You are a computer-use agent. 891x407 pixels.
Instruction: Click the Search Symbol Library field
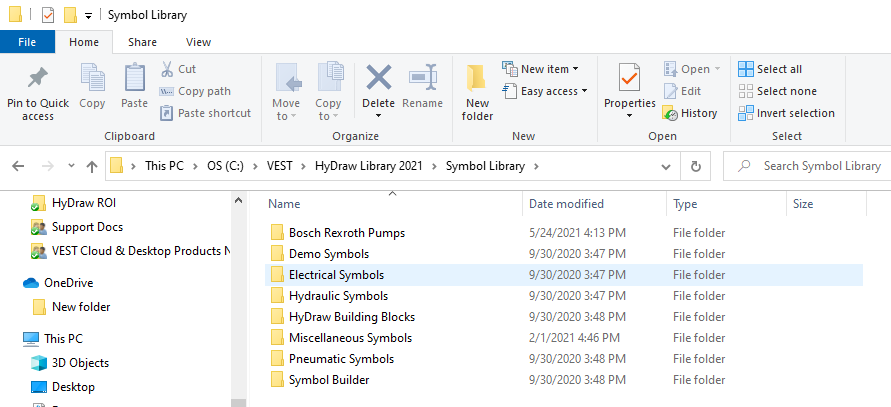tap(807, 166)
